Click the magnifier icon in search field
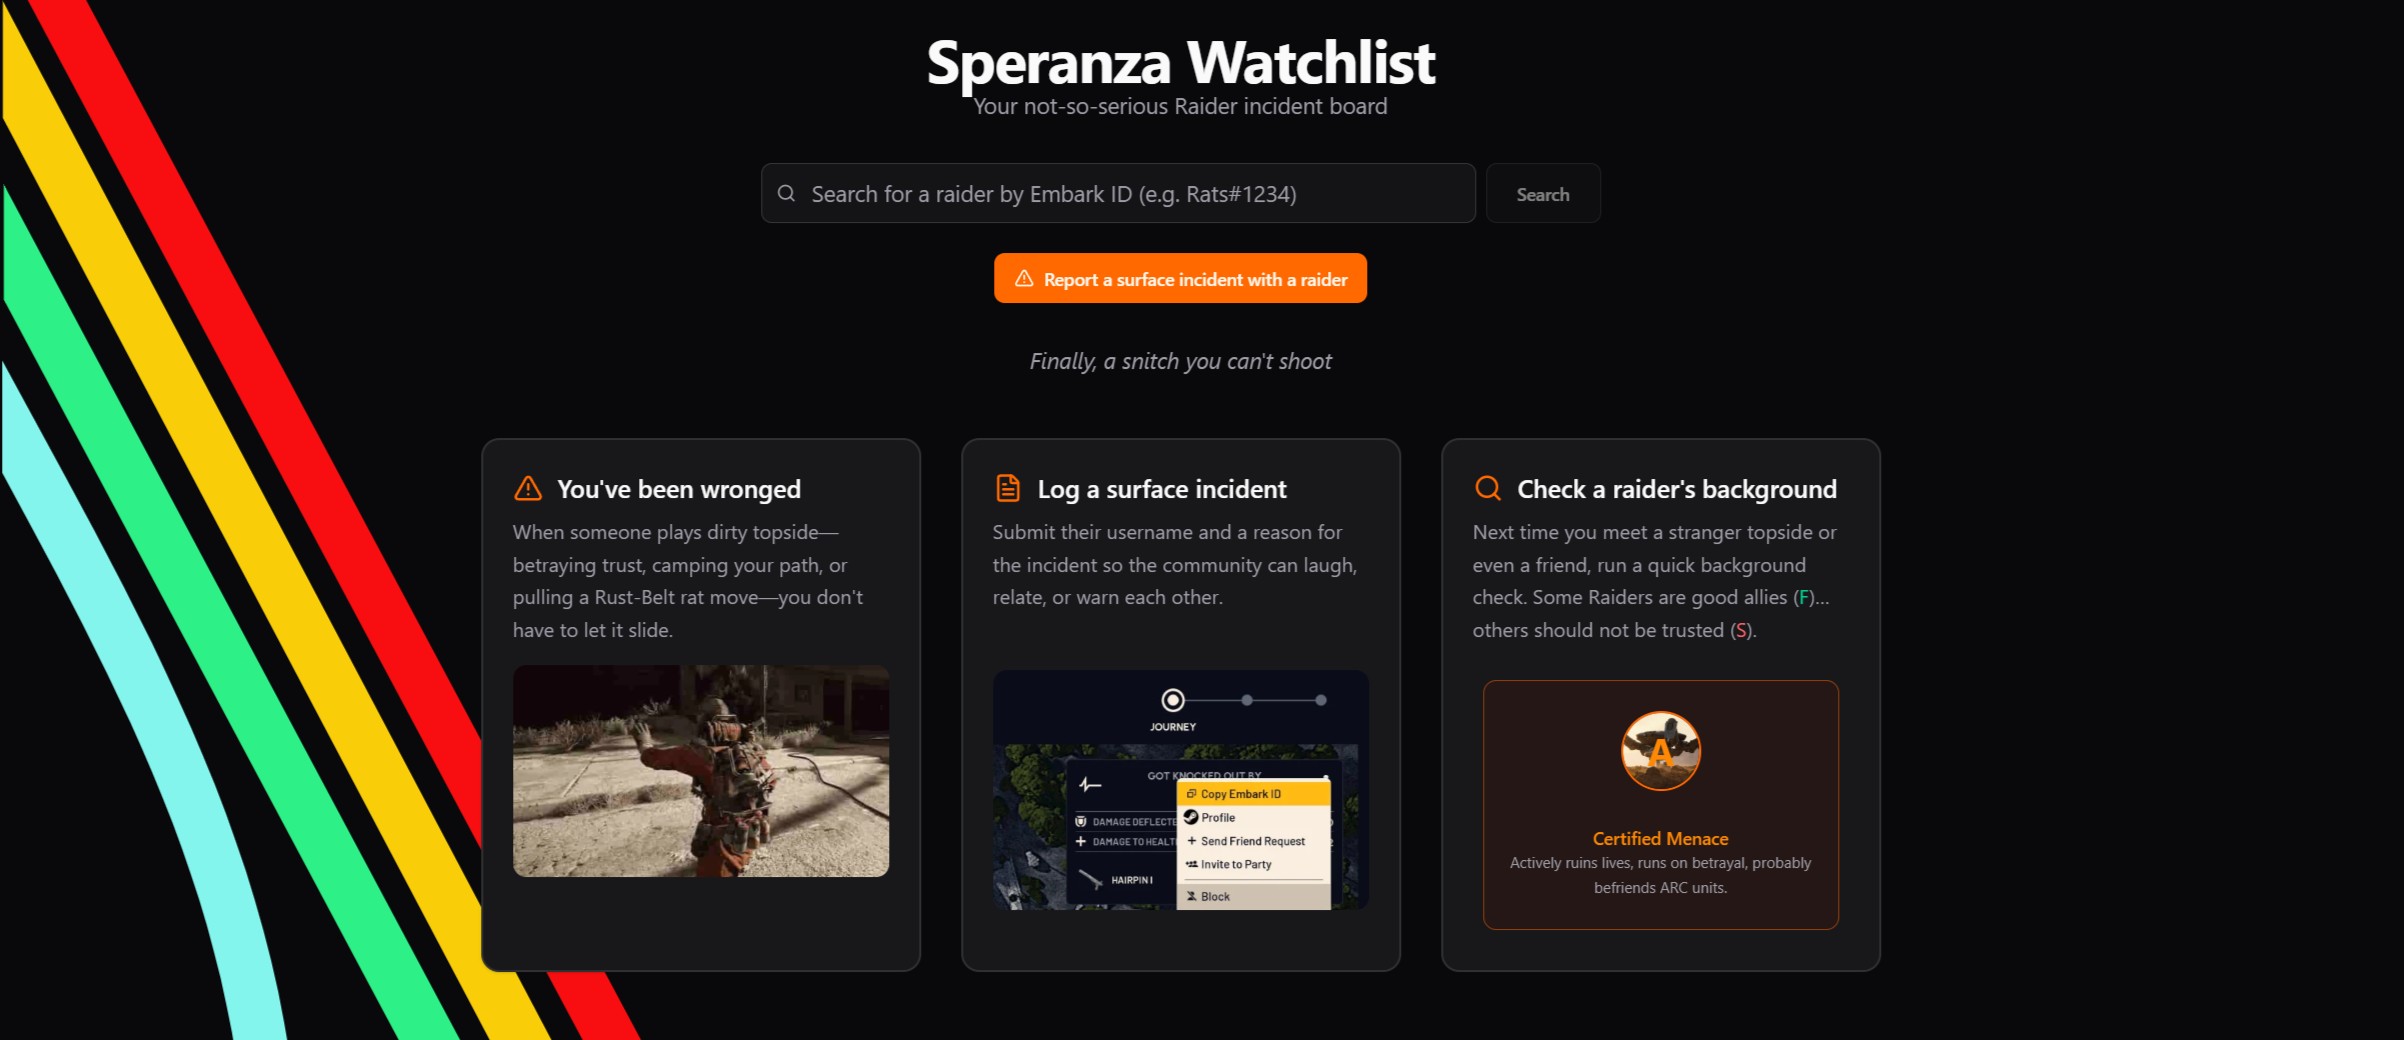The height and width of the screenshot is (1040, 2404). (786, 193)
